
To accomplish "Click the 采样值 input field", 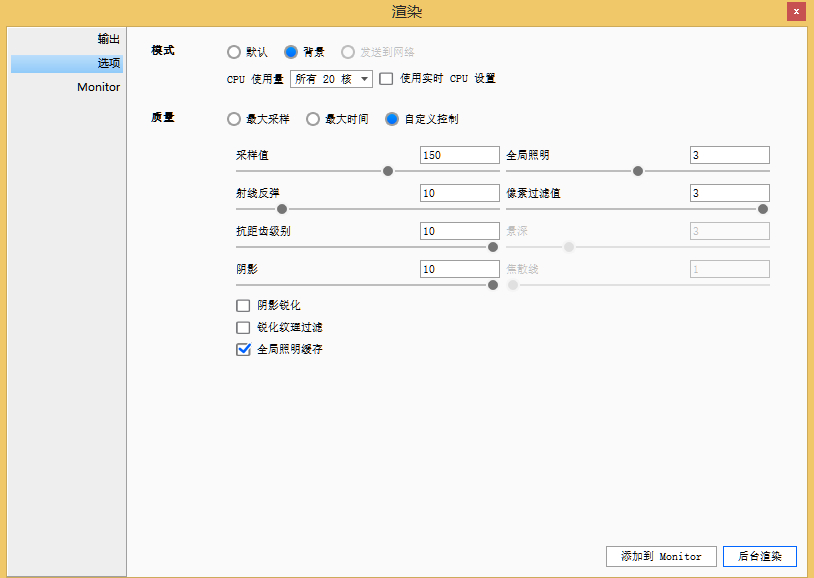I will click(459, 155).
